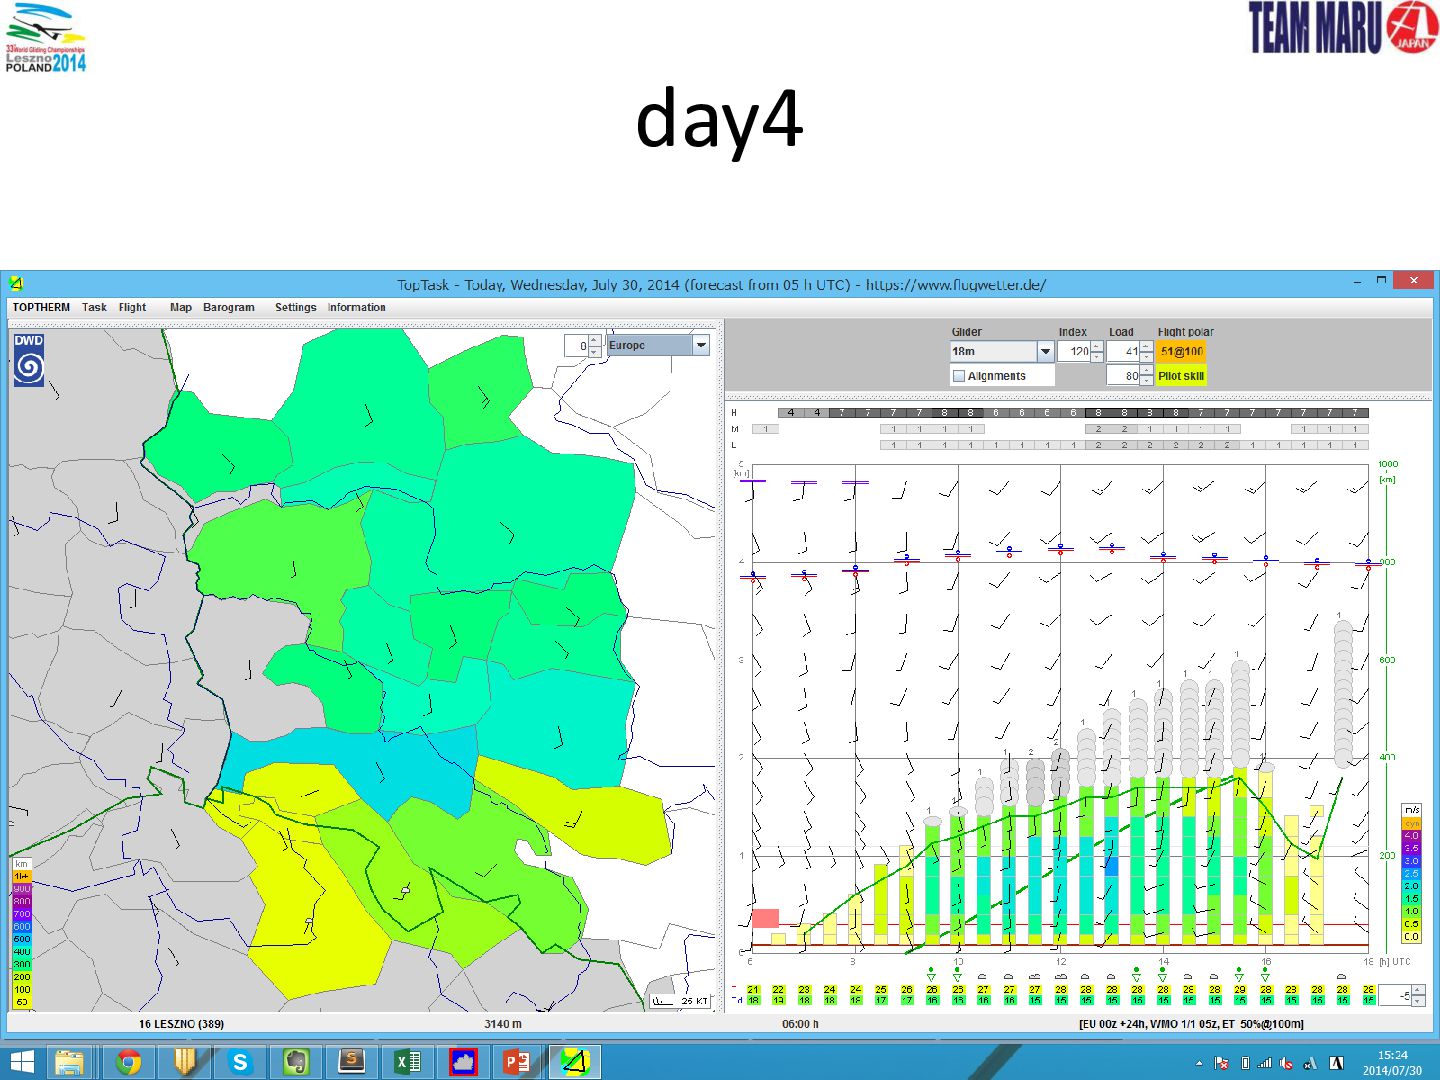Screen dimensions: 1440x1080
Task: Click the 16 LESZNO (389) status text
Action: point(181,1024)
